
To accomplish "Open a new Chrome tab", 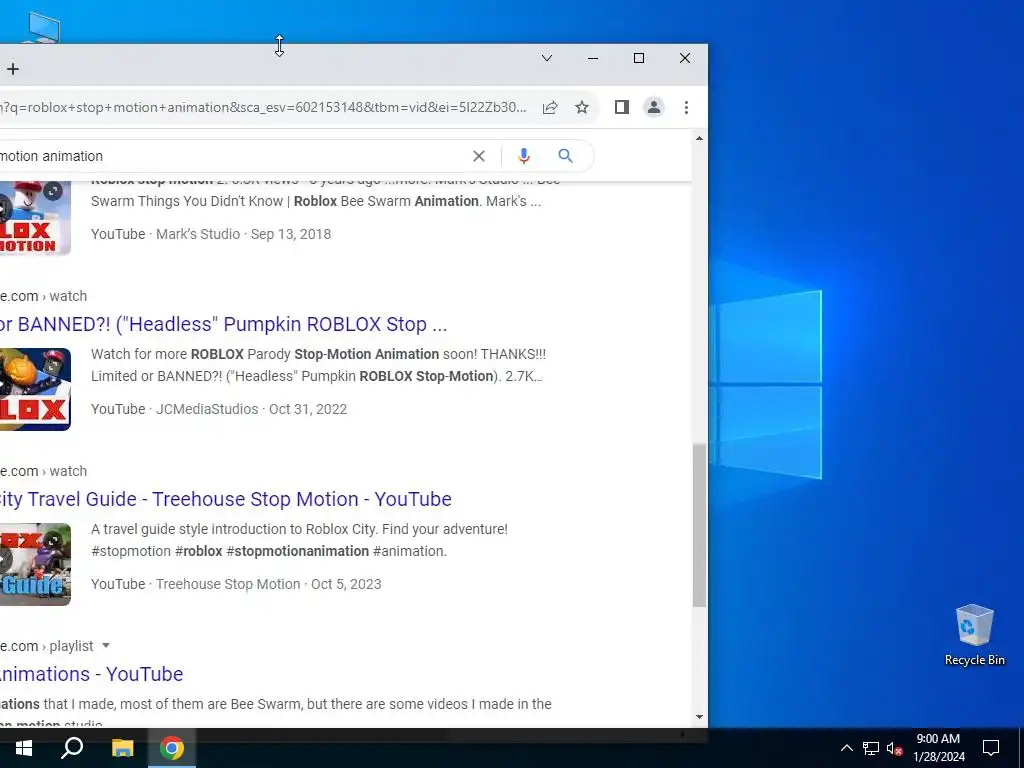I will (13, 69).
